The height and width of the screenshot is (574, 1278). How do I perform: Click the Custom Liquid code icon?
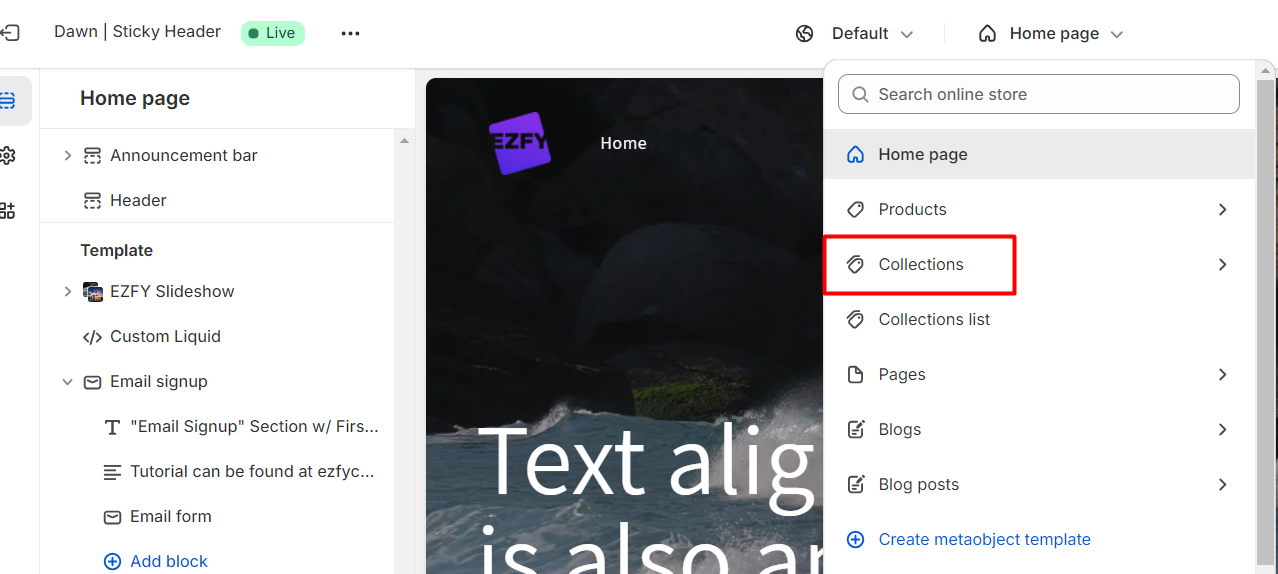(92, 337)
